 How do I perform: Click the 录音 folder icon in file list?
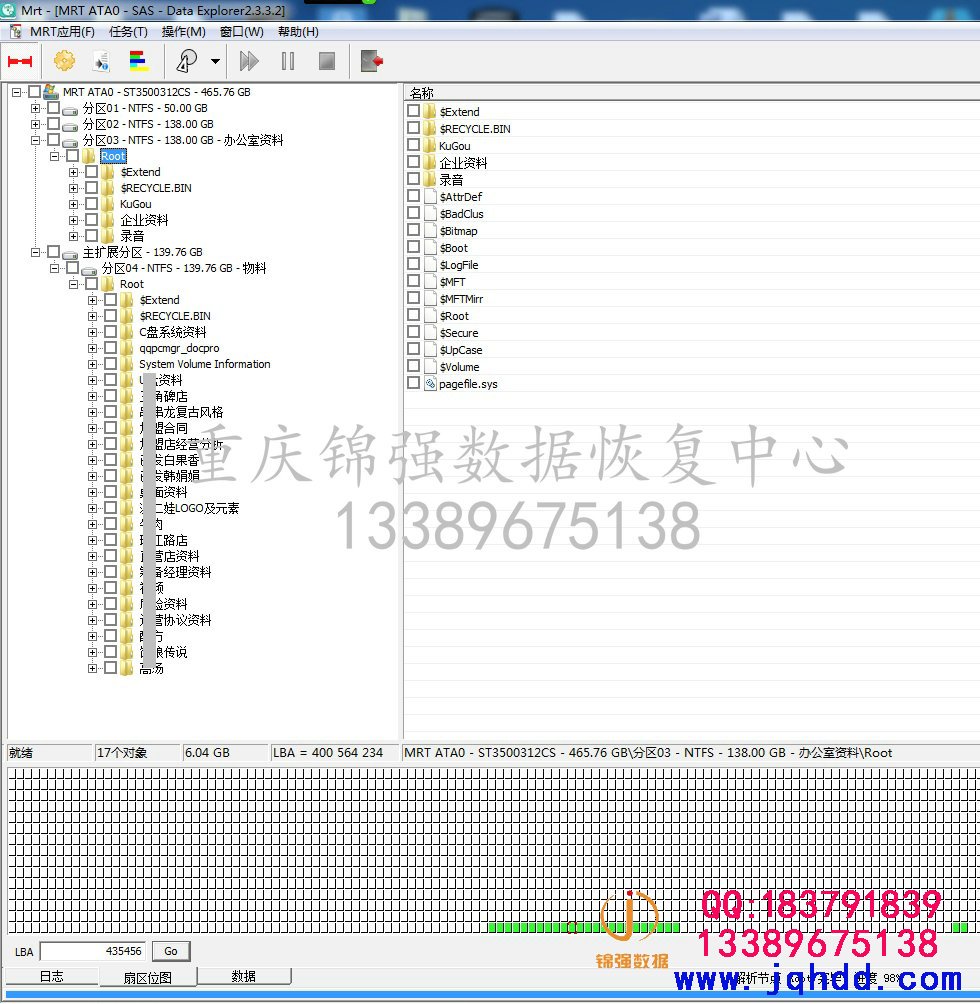click(x=430, y=179)
